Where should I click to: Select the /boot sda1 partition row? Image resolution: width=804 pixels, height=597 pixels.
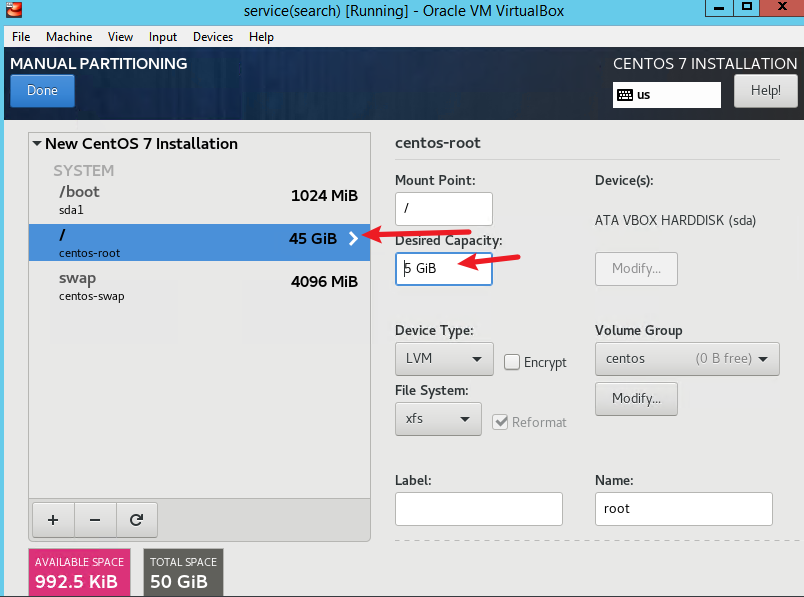199,200
